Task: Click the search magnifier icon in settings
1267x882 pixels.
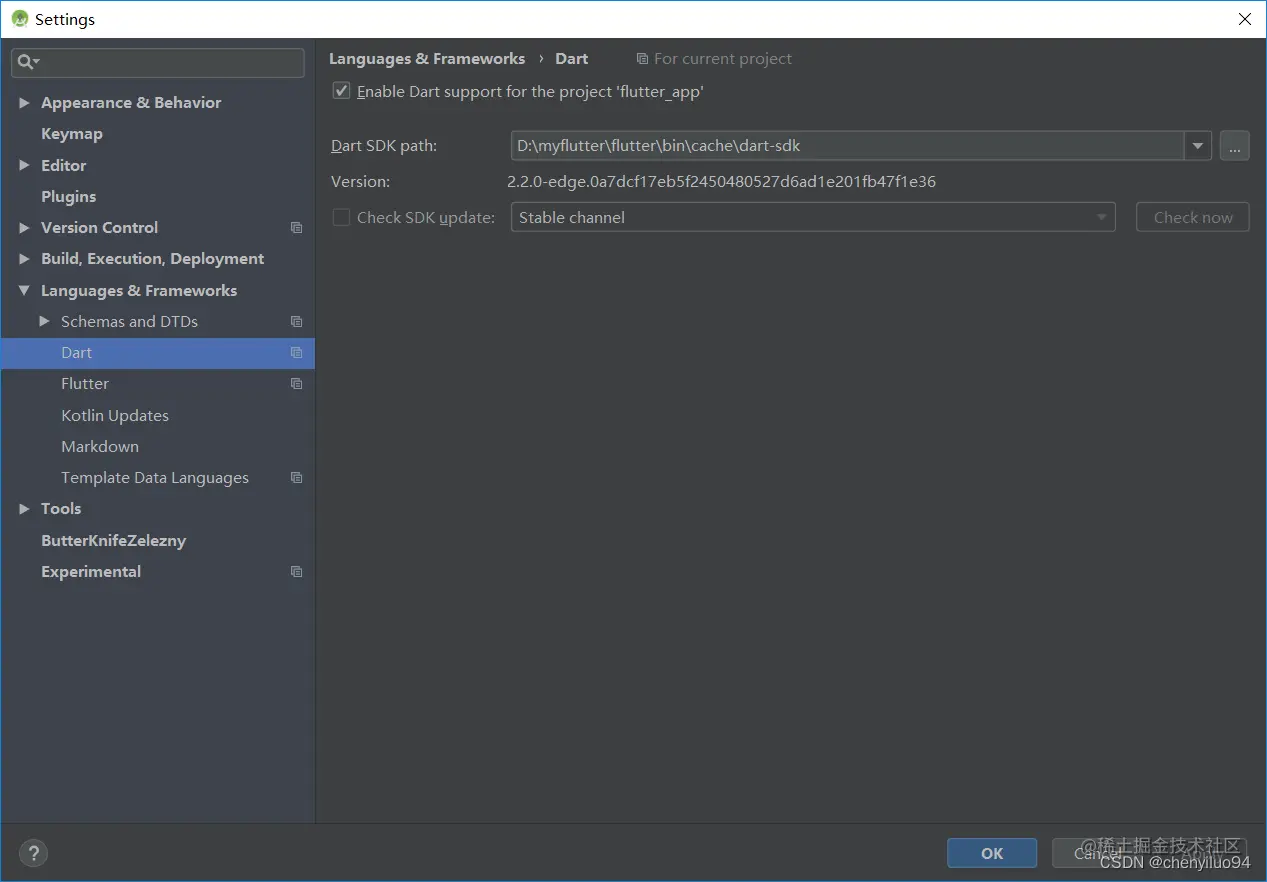Action: (x=28, y=62)
